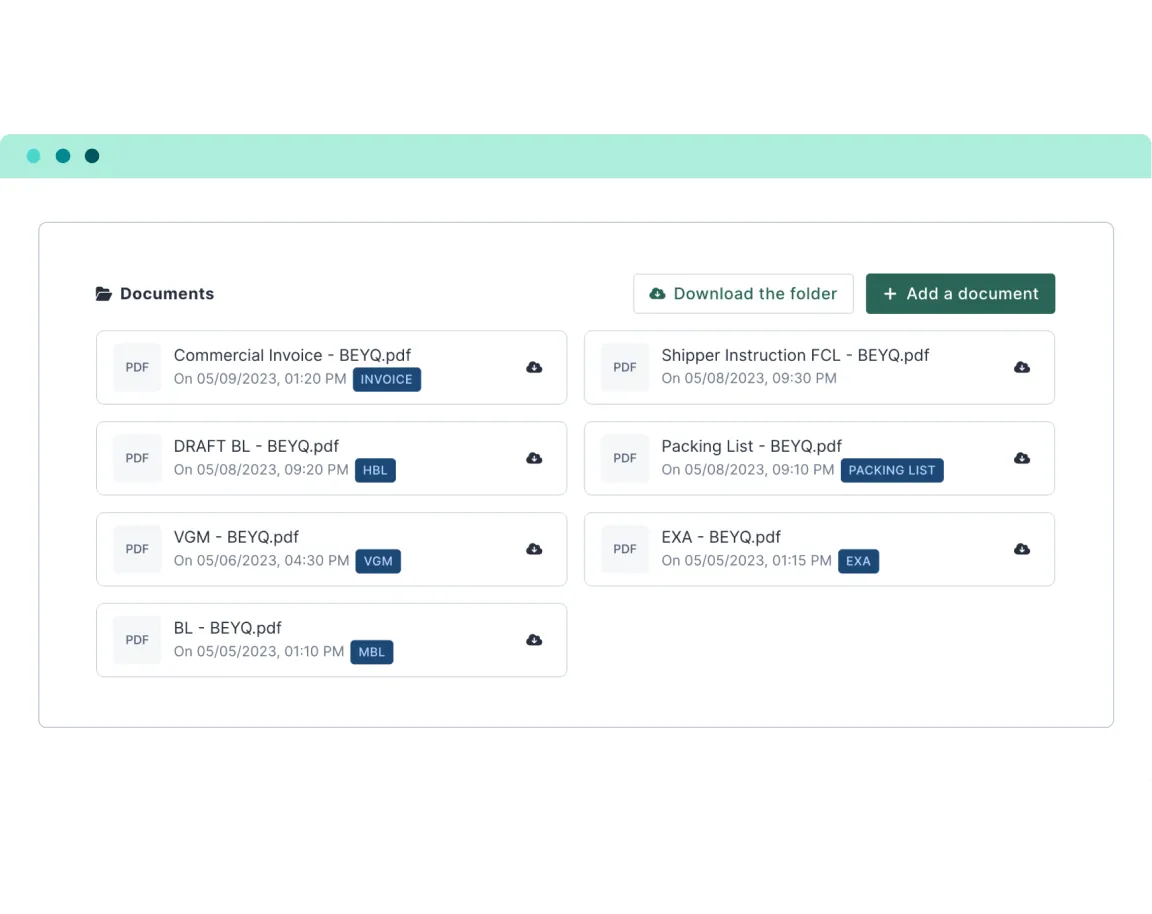Select date On 05/08/2023, 09:10 PM
This screenshot has width=1152, height=914.
(748, 469)
